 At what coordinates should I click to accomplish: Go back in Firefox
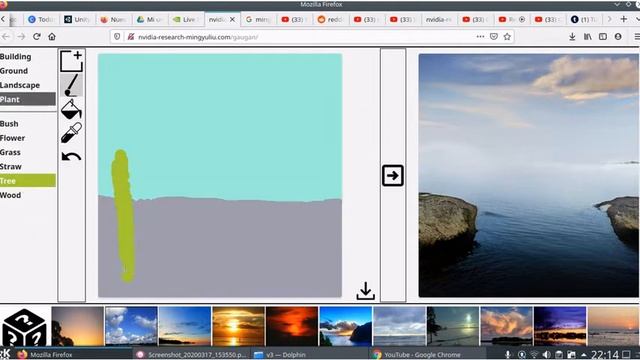(6, 36)
